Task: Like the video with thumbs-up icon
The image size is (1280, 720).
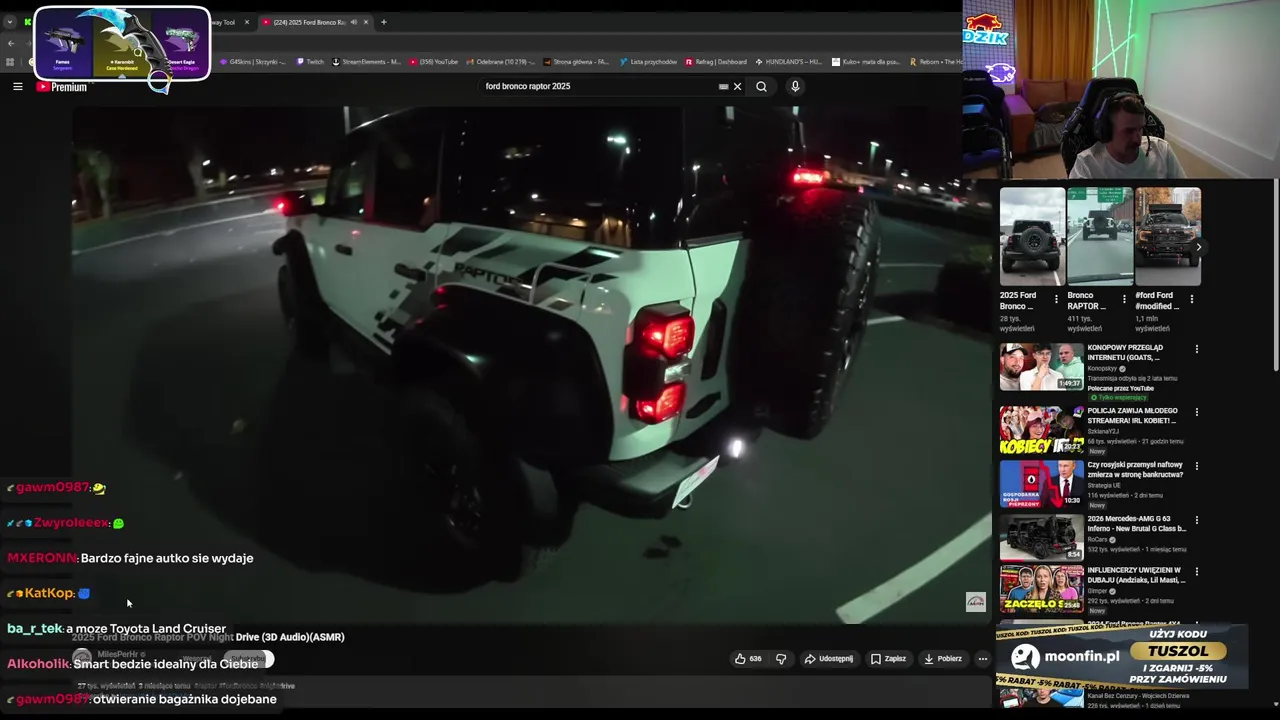Action: pos(748,659)
